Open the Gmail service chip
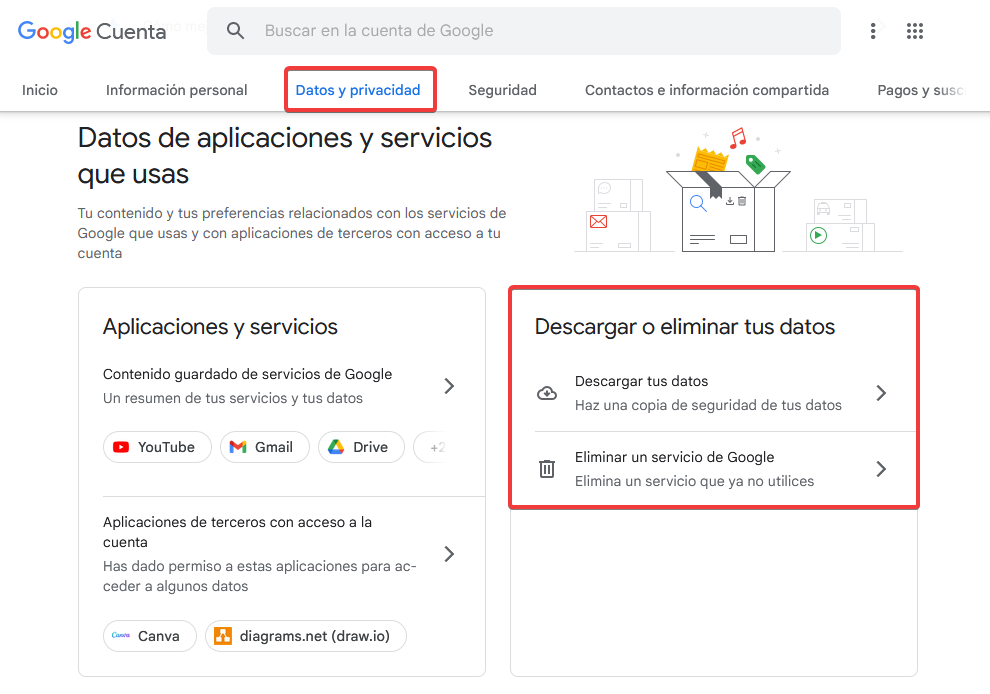The height and width of the screenshot is (694, 990). 263,447
